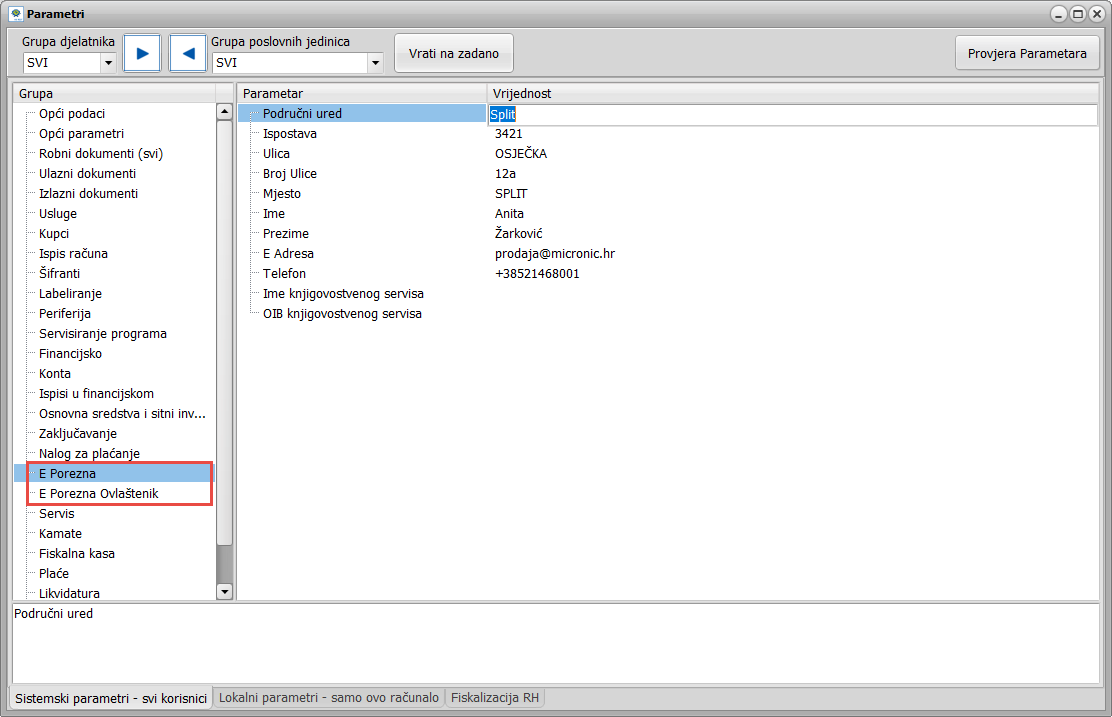
Task: Select the Opći podaci group
Action: [72, 114]
